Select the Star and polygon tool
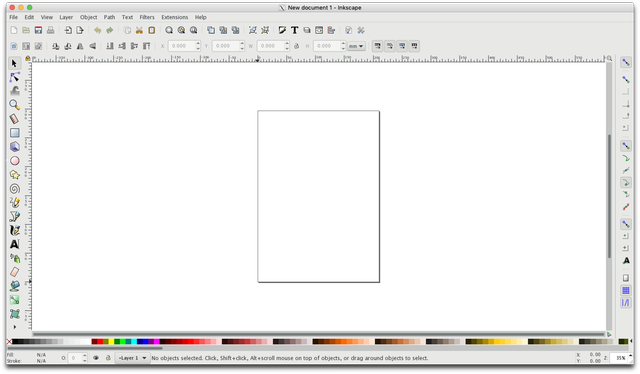The width and height of the screenshot is (640, 374). tap(14, 175)
